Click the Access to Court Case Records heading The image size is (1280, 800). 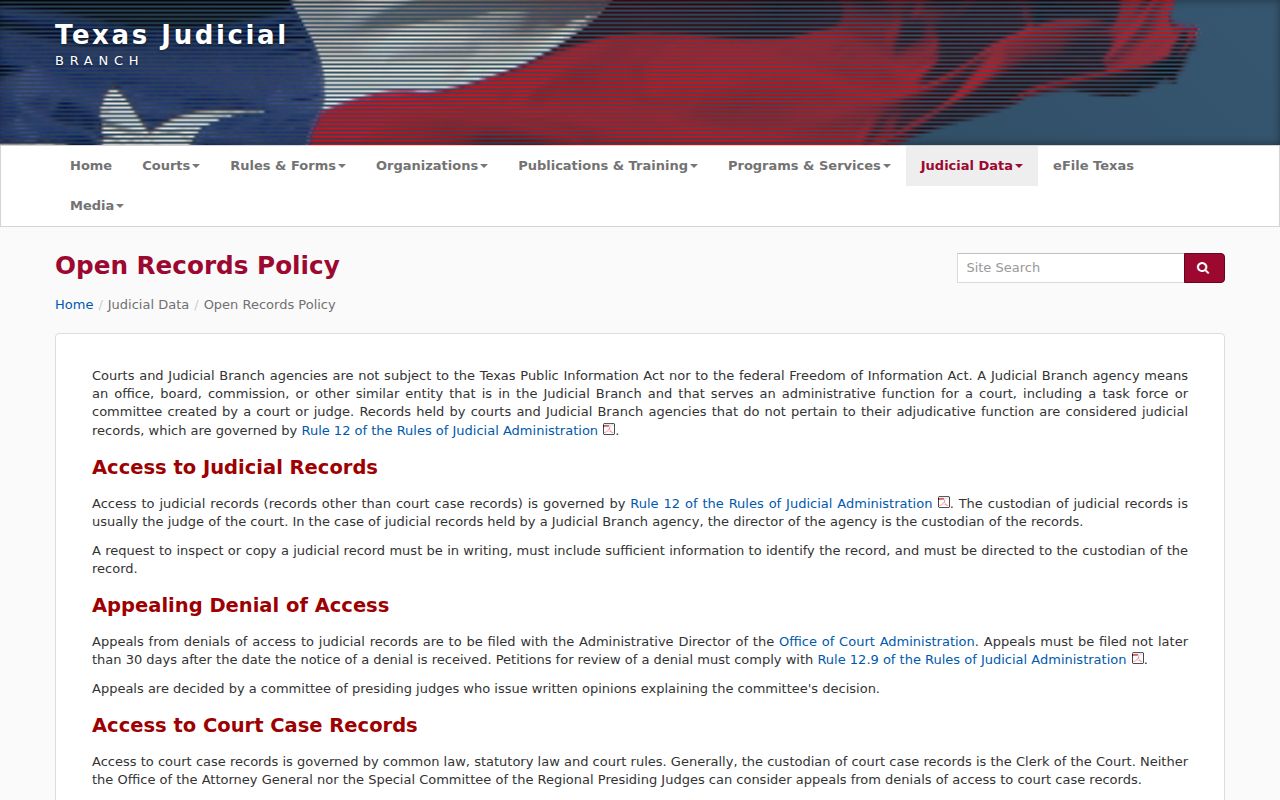[255, 725]
